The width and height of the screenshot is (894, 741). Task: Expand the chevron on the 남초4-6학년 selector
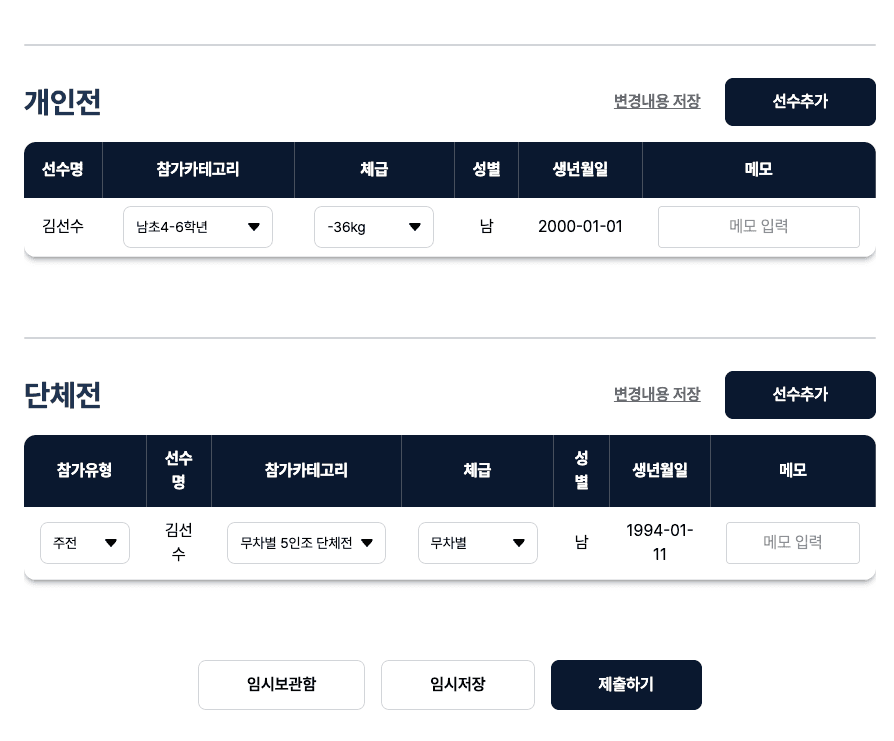point(254,227)
